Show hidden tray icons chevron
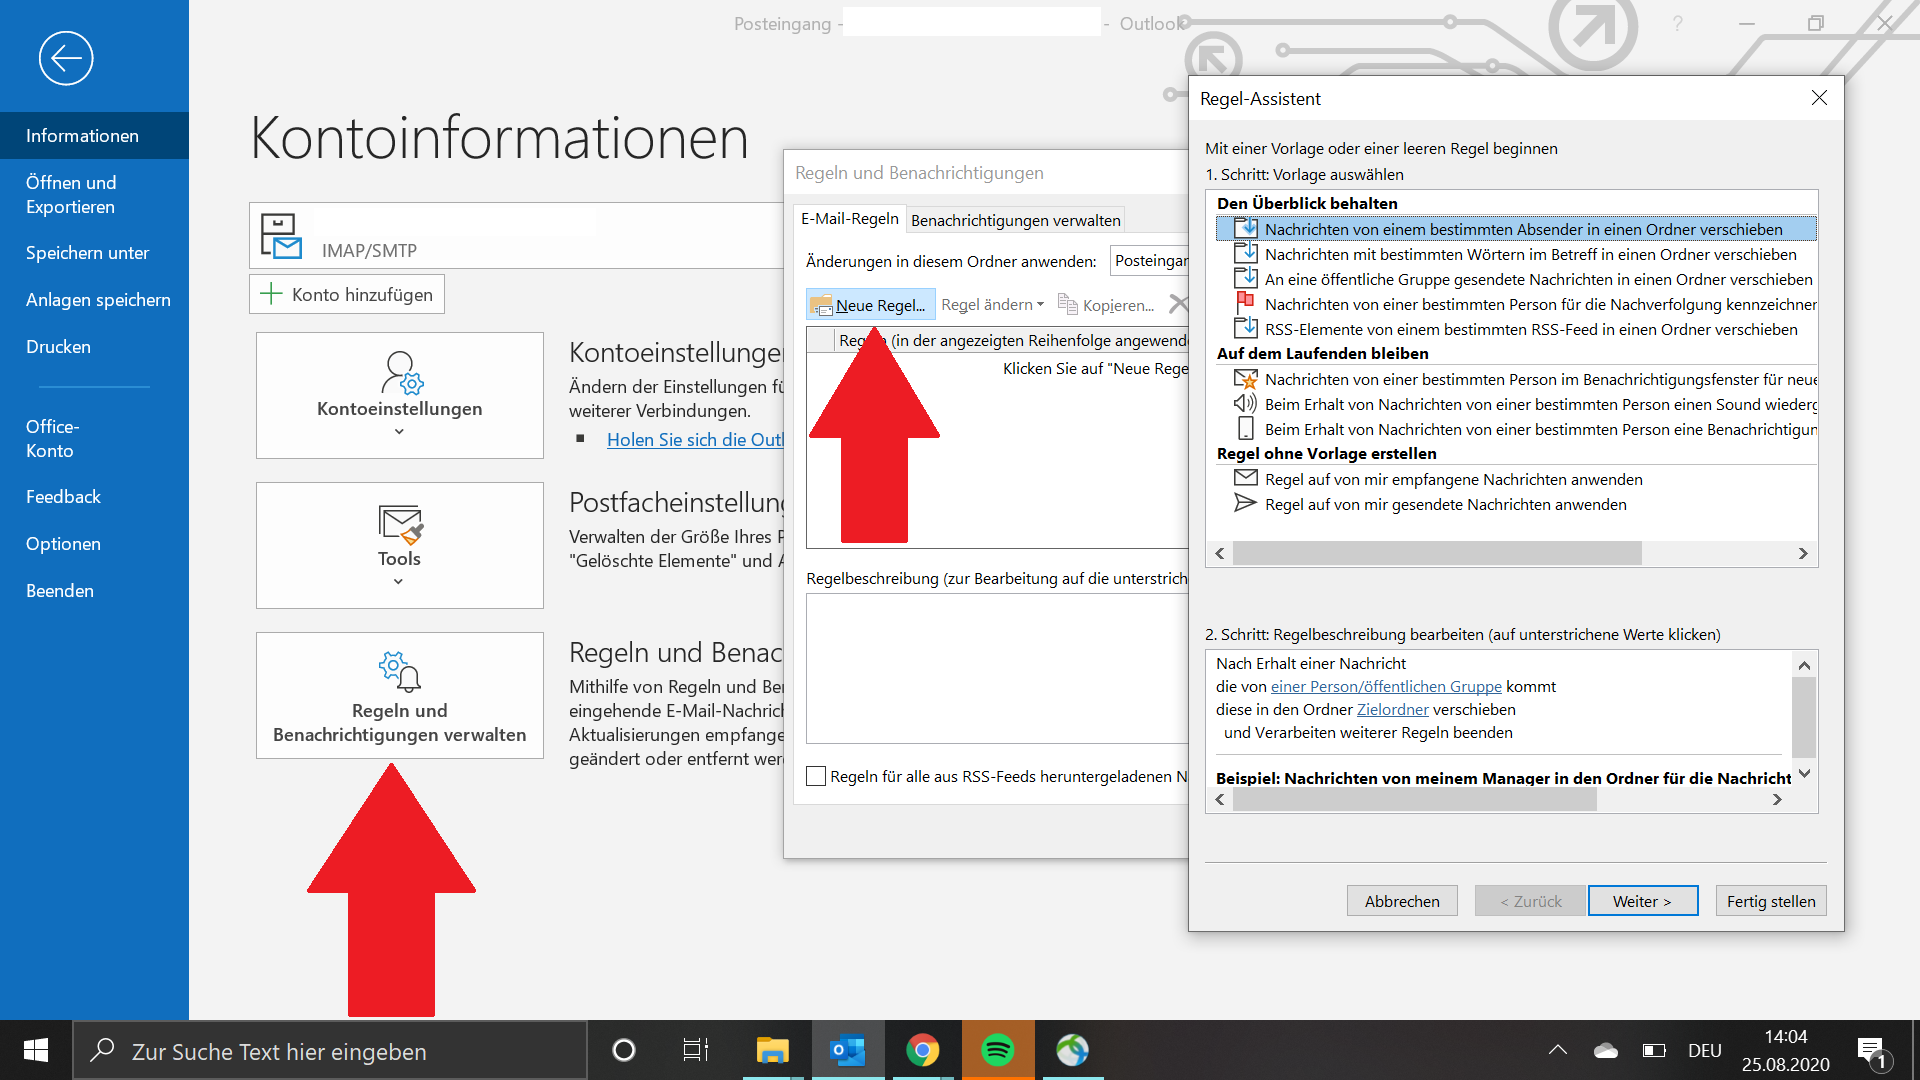1920x1080 pixels. point(1558,1050)
